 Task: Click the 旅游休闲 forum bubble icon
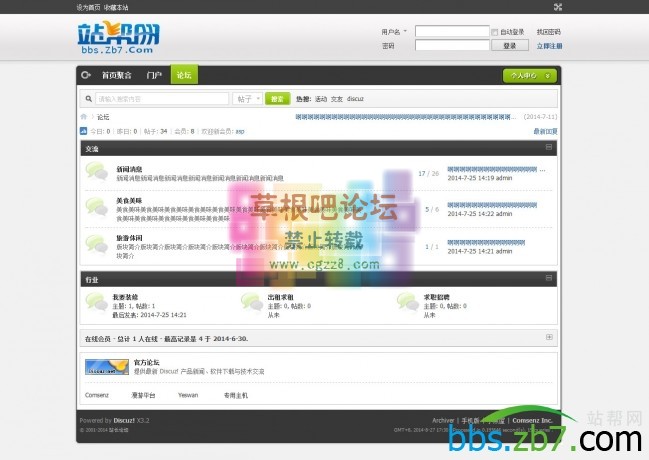tap(97, 244)
